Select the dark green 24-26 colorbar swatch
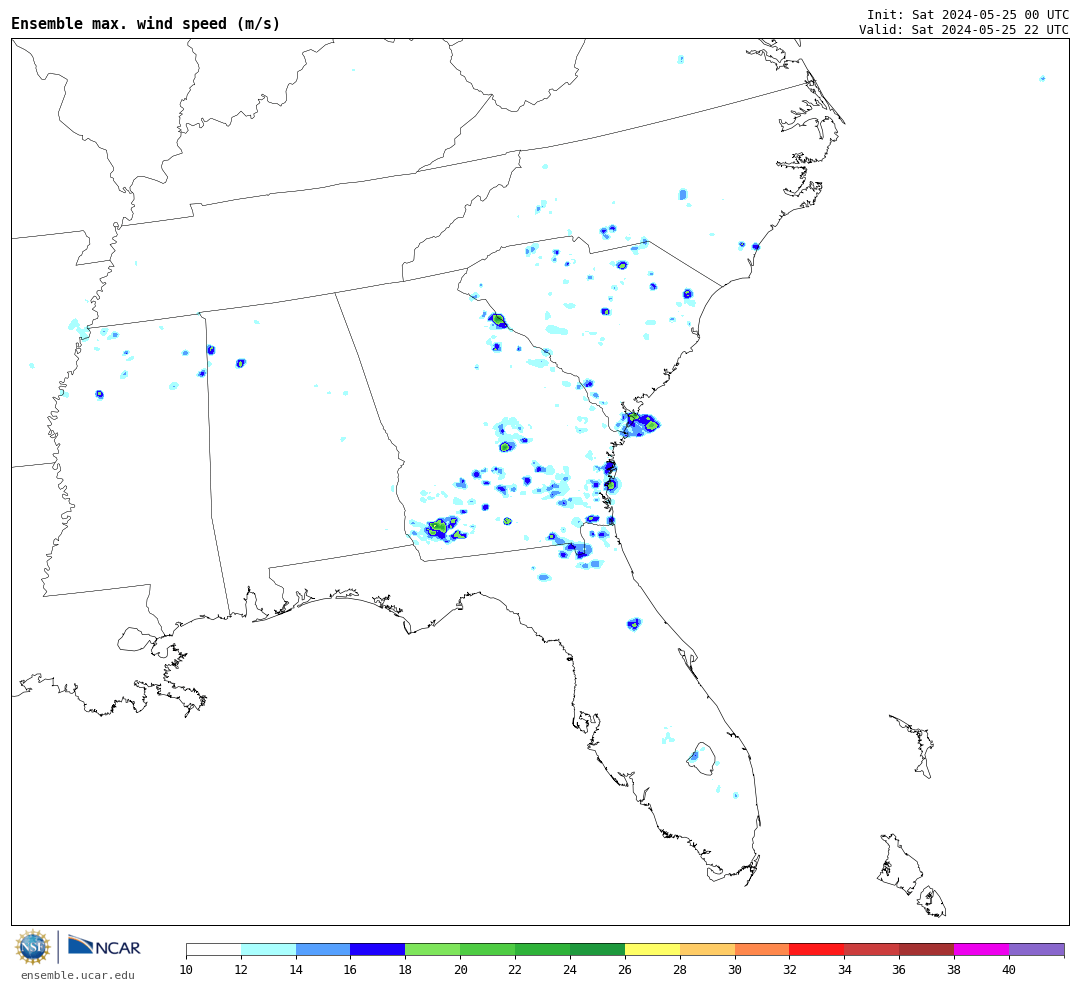 (x=598, y=949)
